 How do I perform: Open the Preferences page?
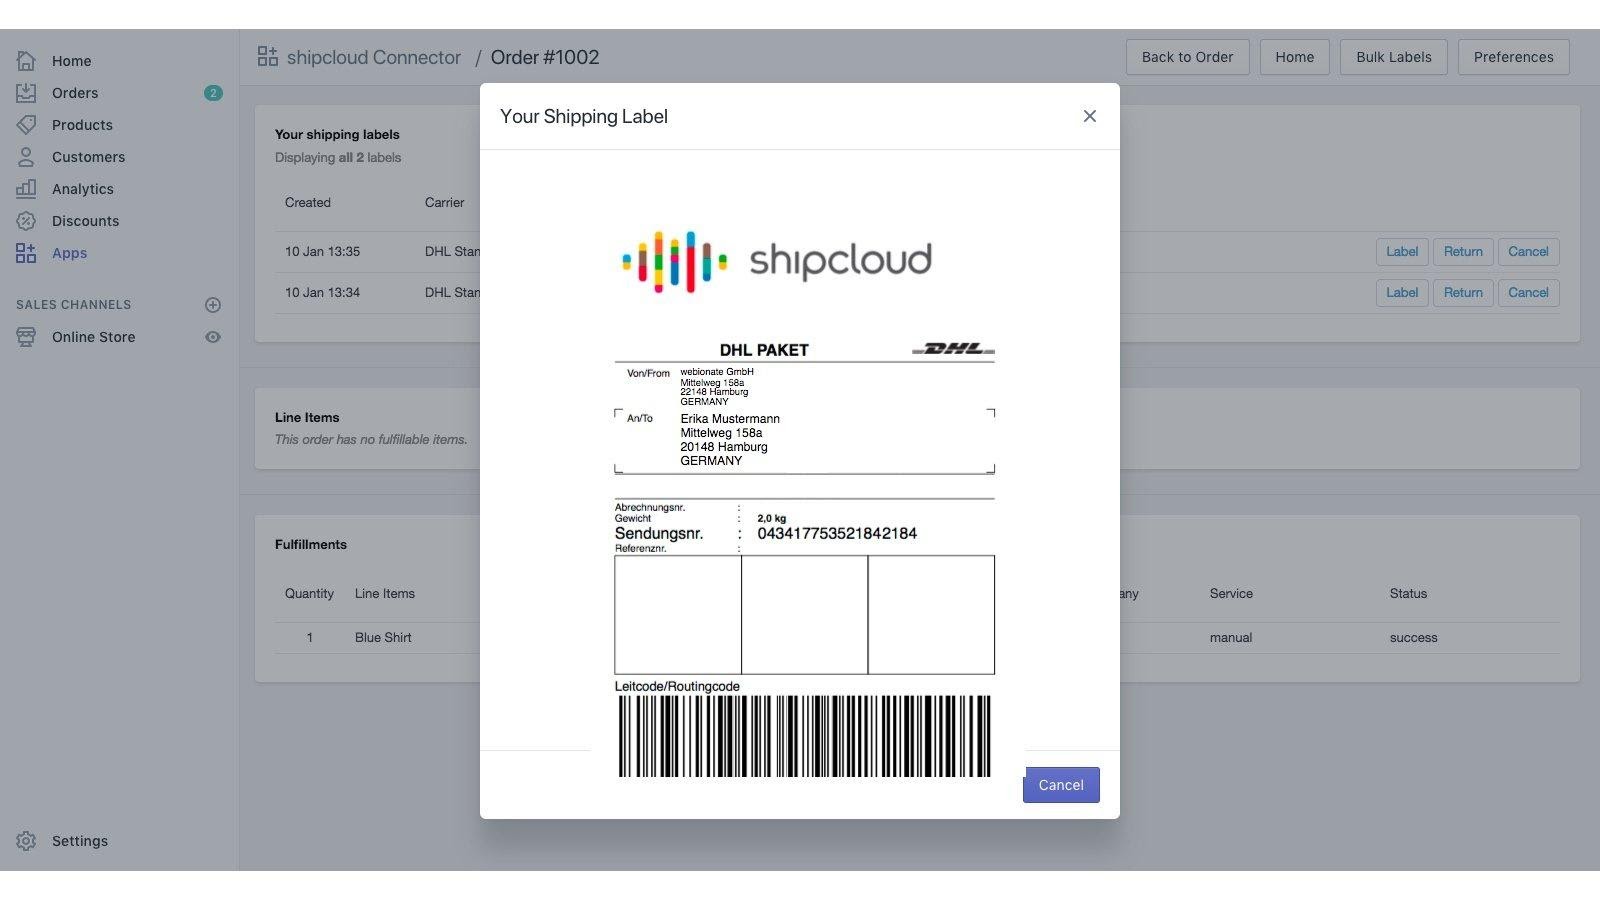pyautogui.click(x=1513, y=57)
